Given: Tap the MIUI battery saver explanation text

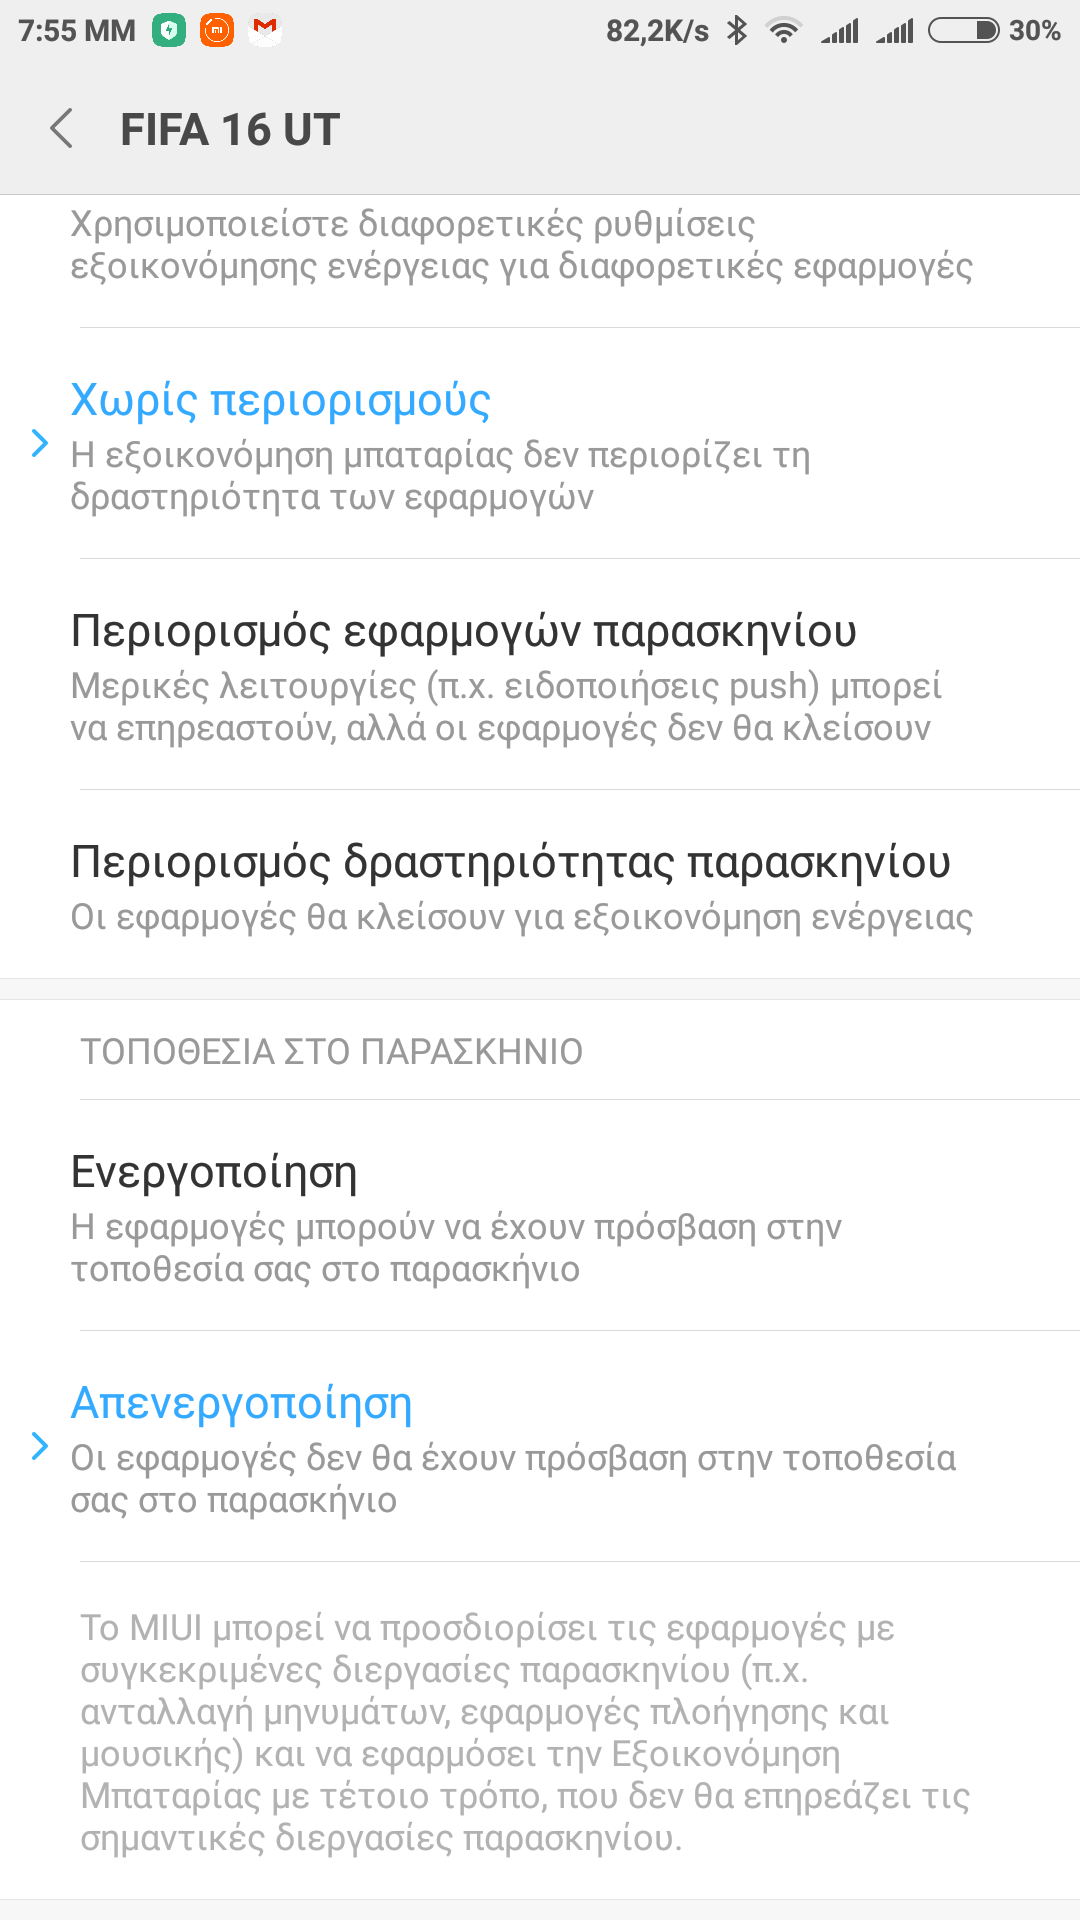Looking at the screenshot, I should [525, 1732].
